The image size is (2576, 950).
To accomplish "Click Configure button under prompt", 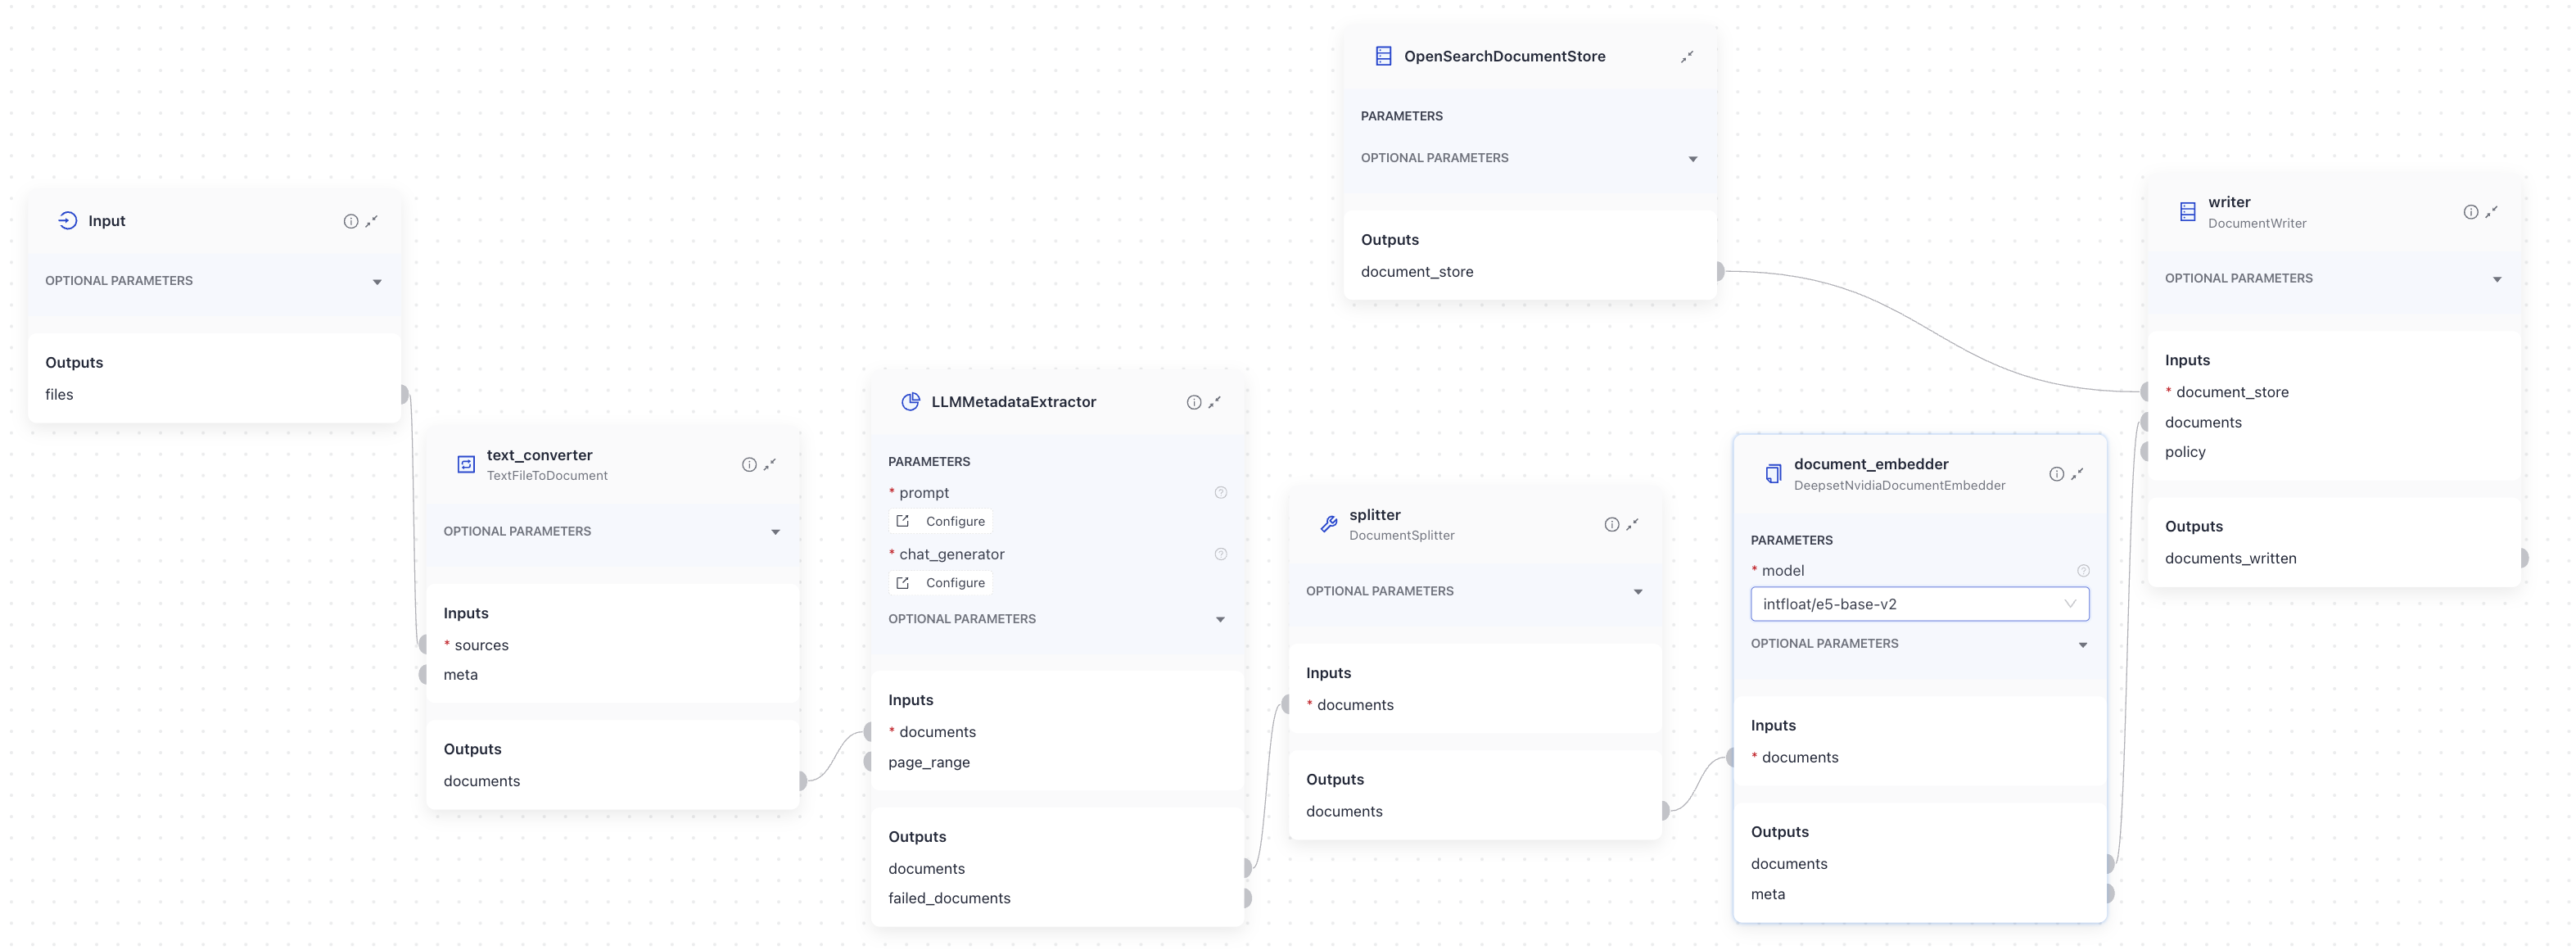I will 942,522.
